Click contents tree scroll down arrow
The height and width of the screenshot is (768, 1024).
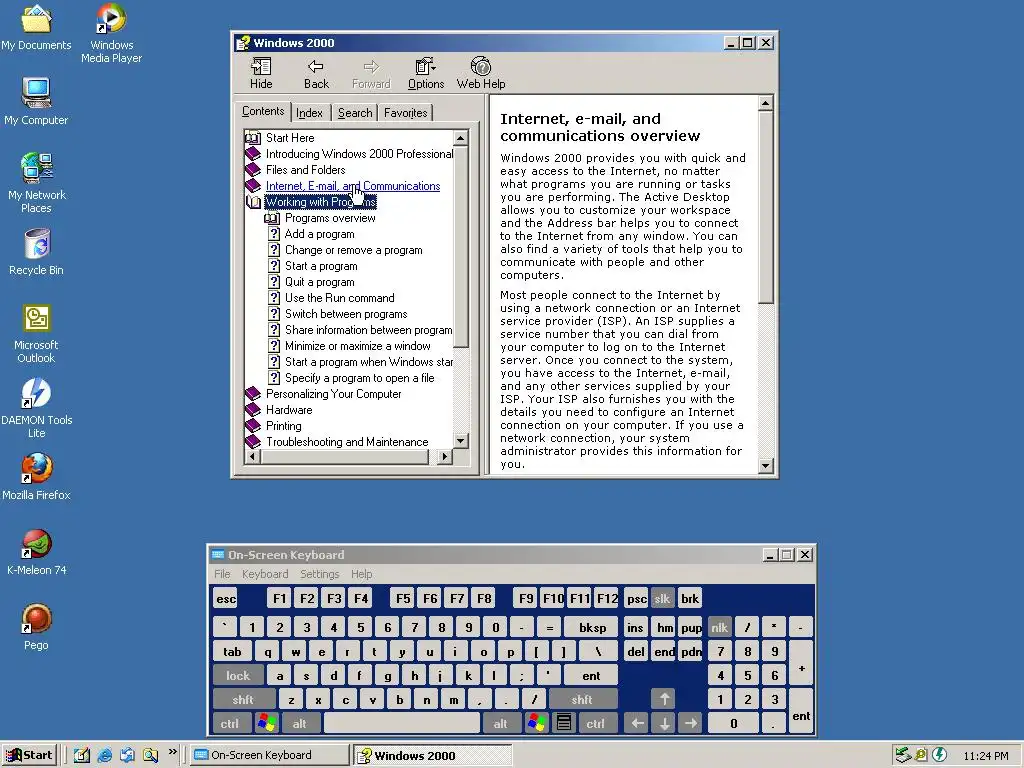click(x=460, y=441)
